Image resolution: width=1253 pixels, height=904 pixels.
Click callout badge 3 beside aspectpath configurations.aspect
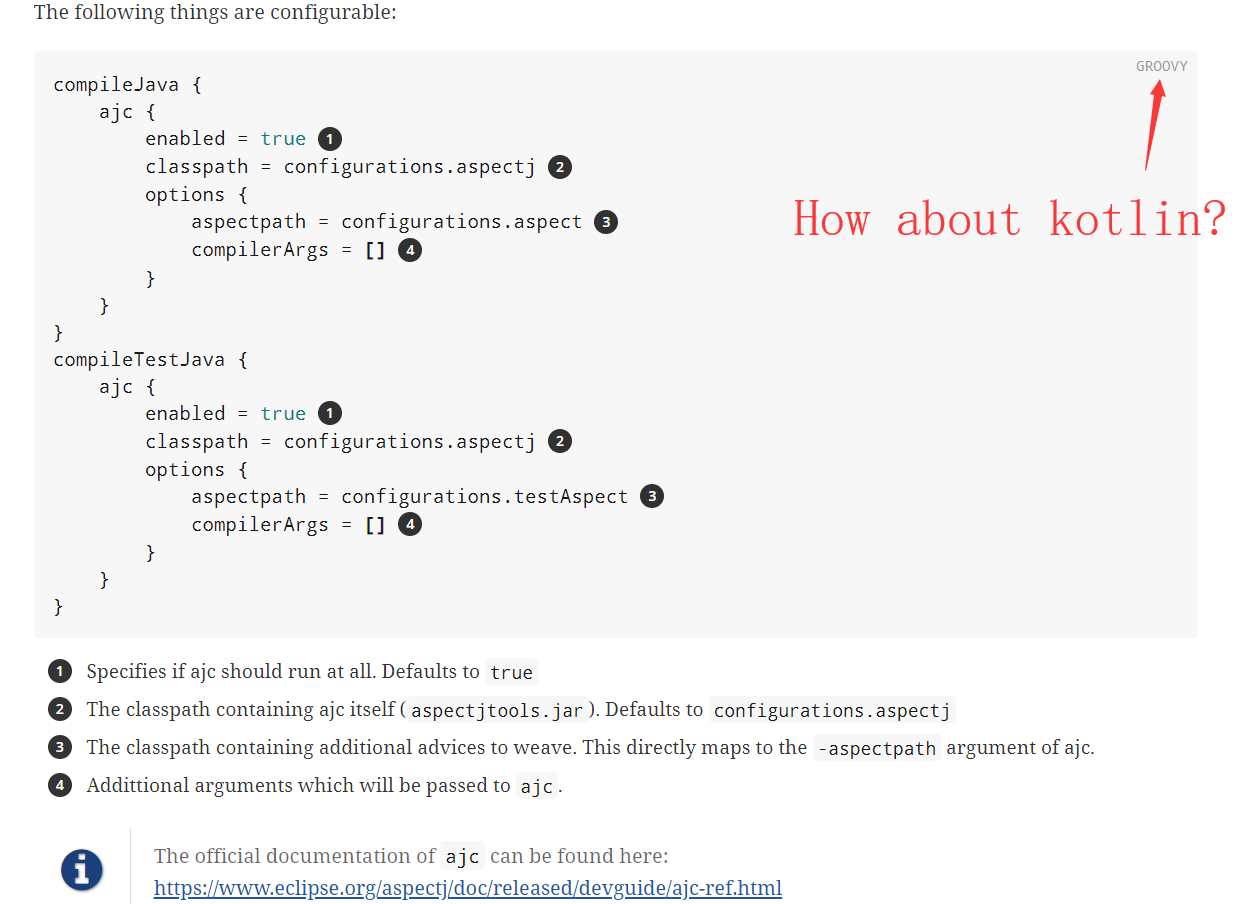(606, 221)
